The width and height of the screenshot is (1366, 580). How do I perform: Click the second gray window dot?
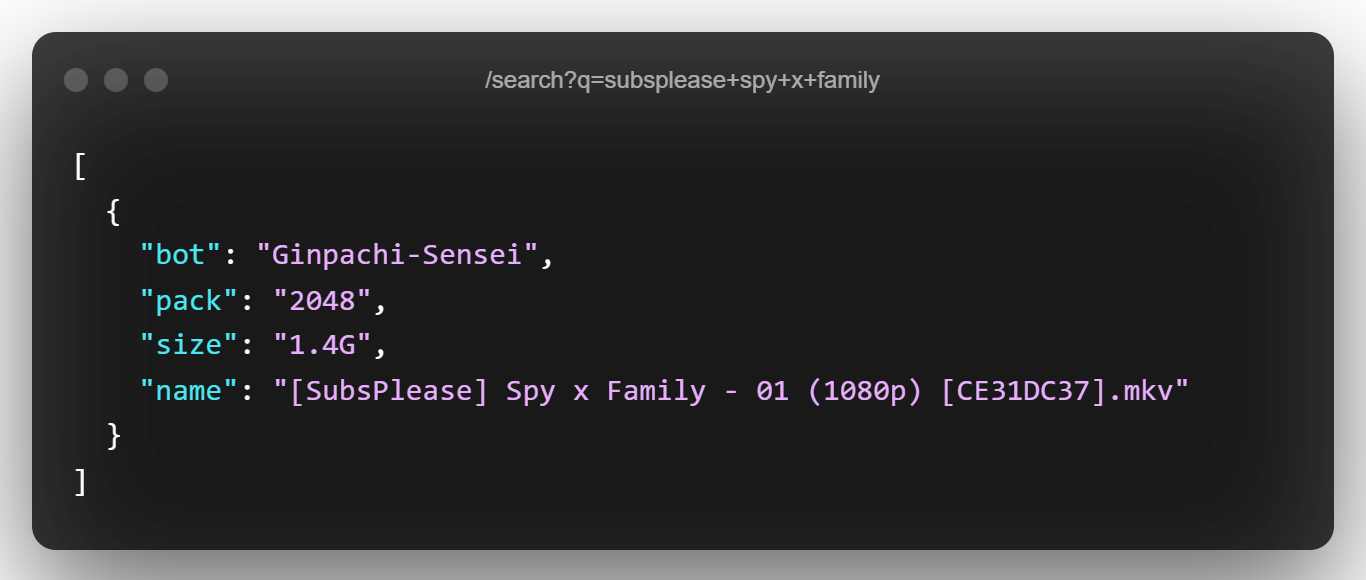[116, 80]
